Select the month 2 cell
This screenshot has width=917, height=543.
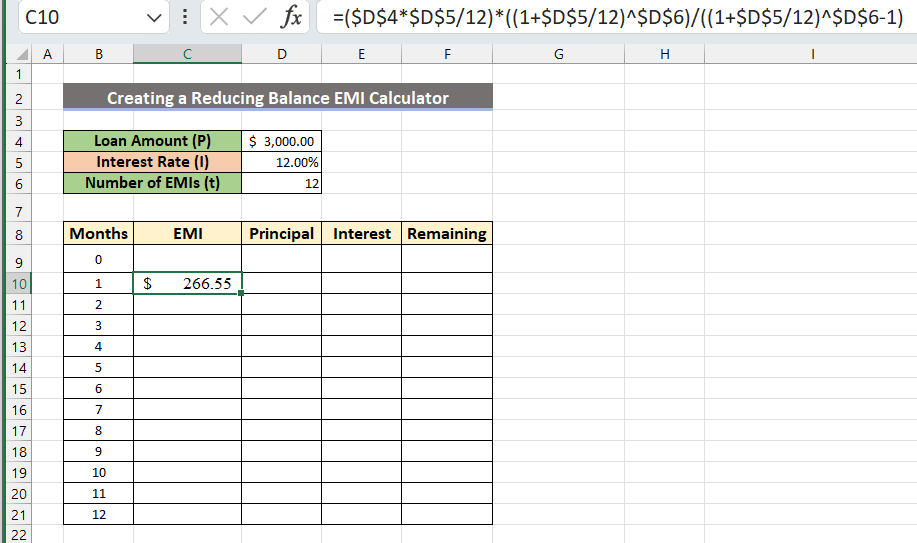[98, 304]
